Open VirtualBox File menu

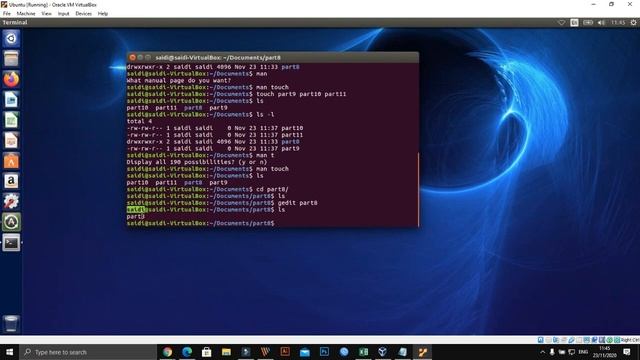point(7,13)
